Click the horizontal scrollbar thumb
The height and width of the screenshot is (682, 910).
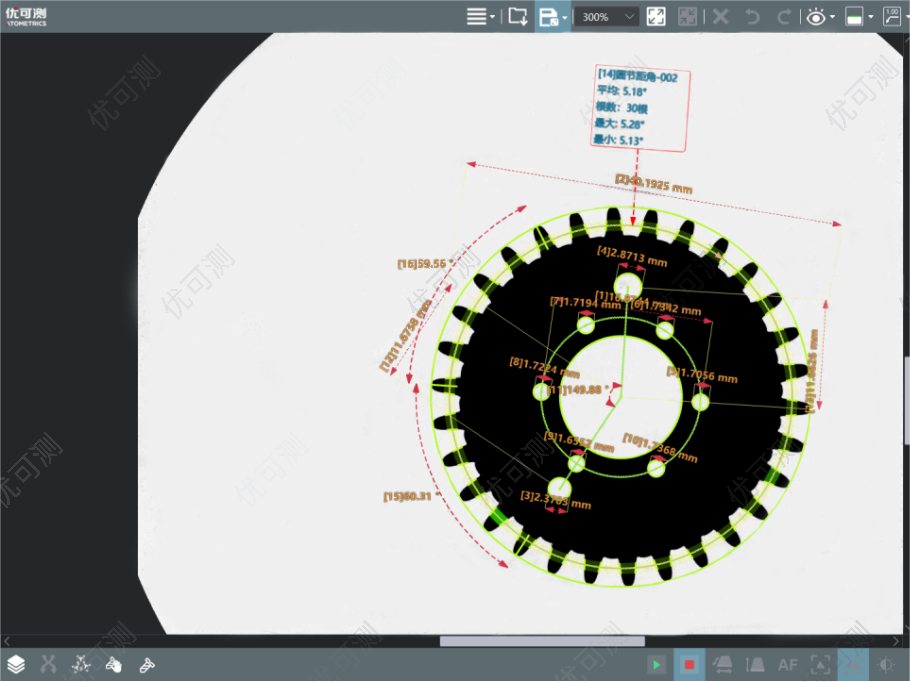542,641
